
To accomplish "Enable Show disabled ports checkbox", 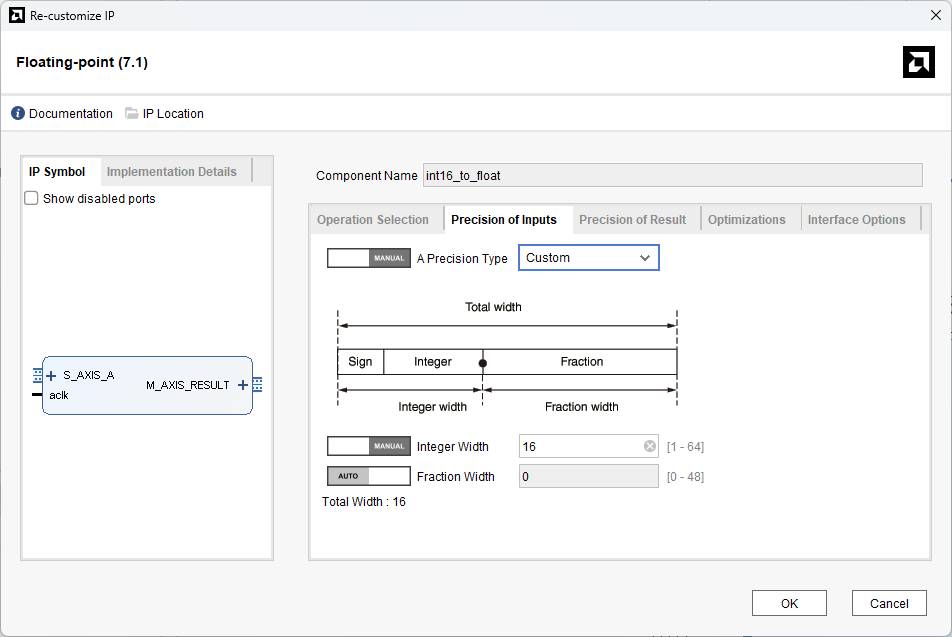I will point(31,199).
